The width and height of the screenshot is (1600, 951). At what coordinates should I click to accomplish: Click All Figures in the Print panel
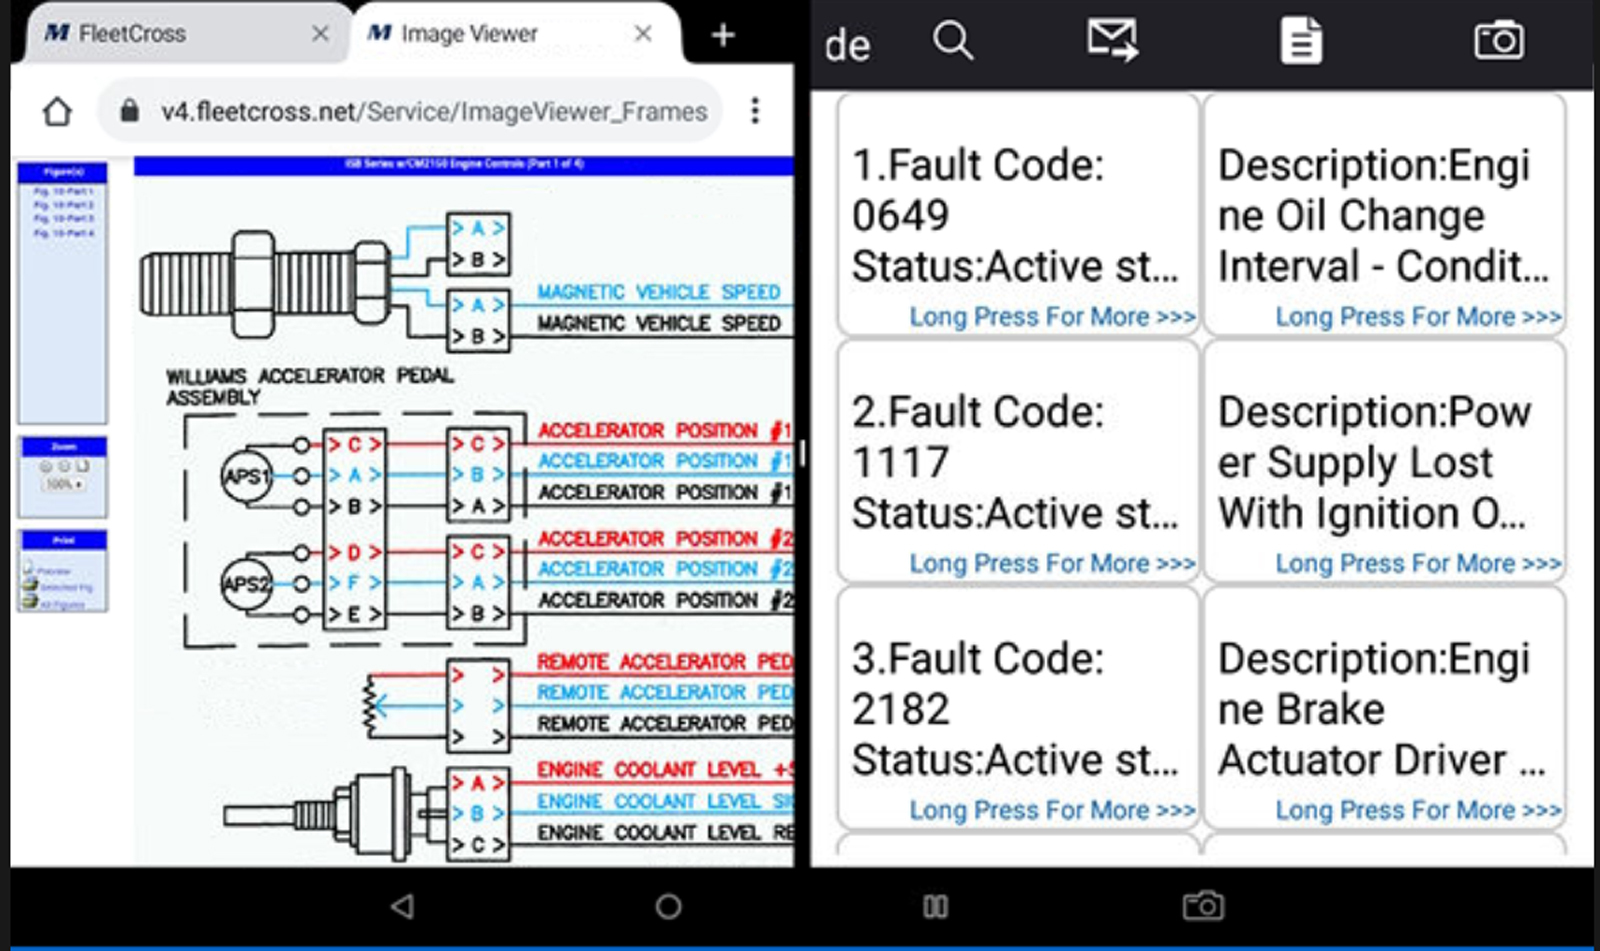click(54, 603)
